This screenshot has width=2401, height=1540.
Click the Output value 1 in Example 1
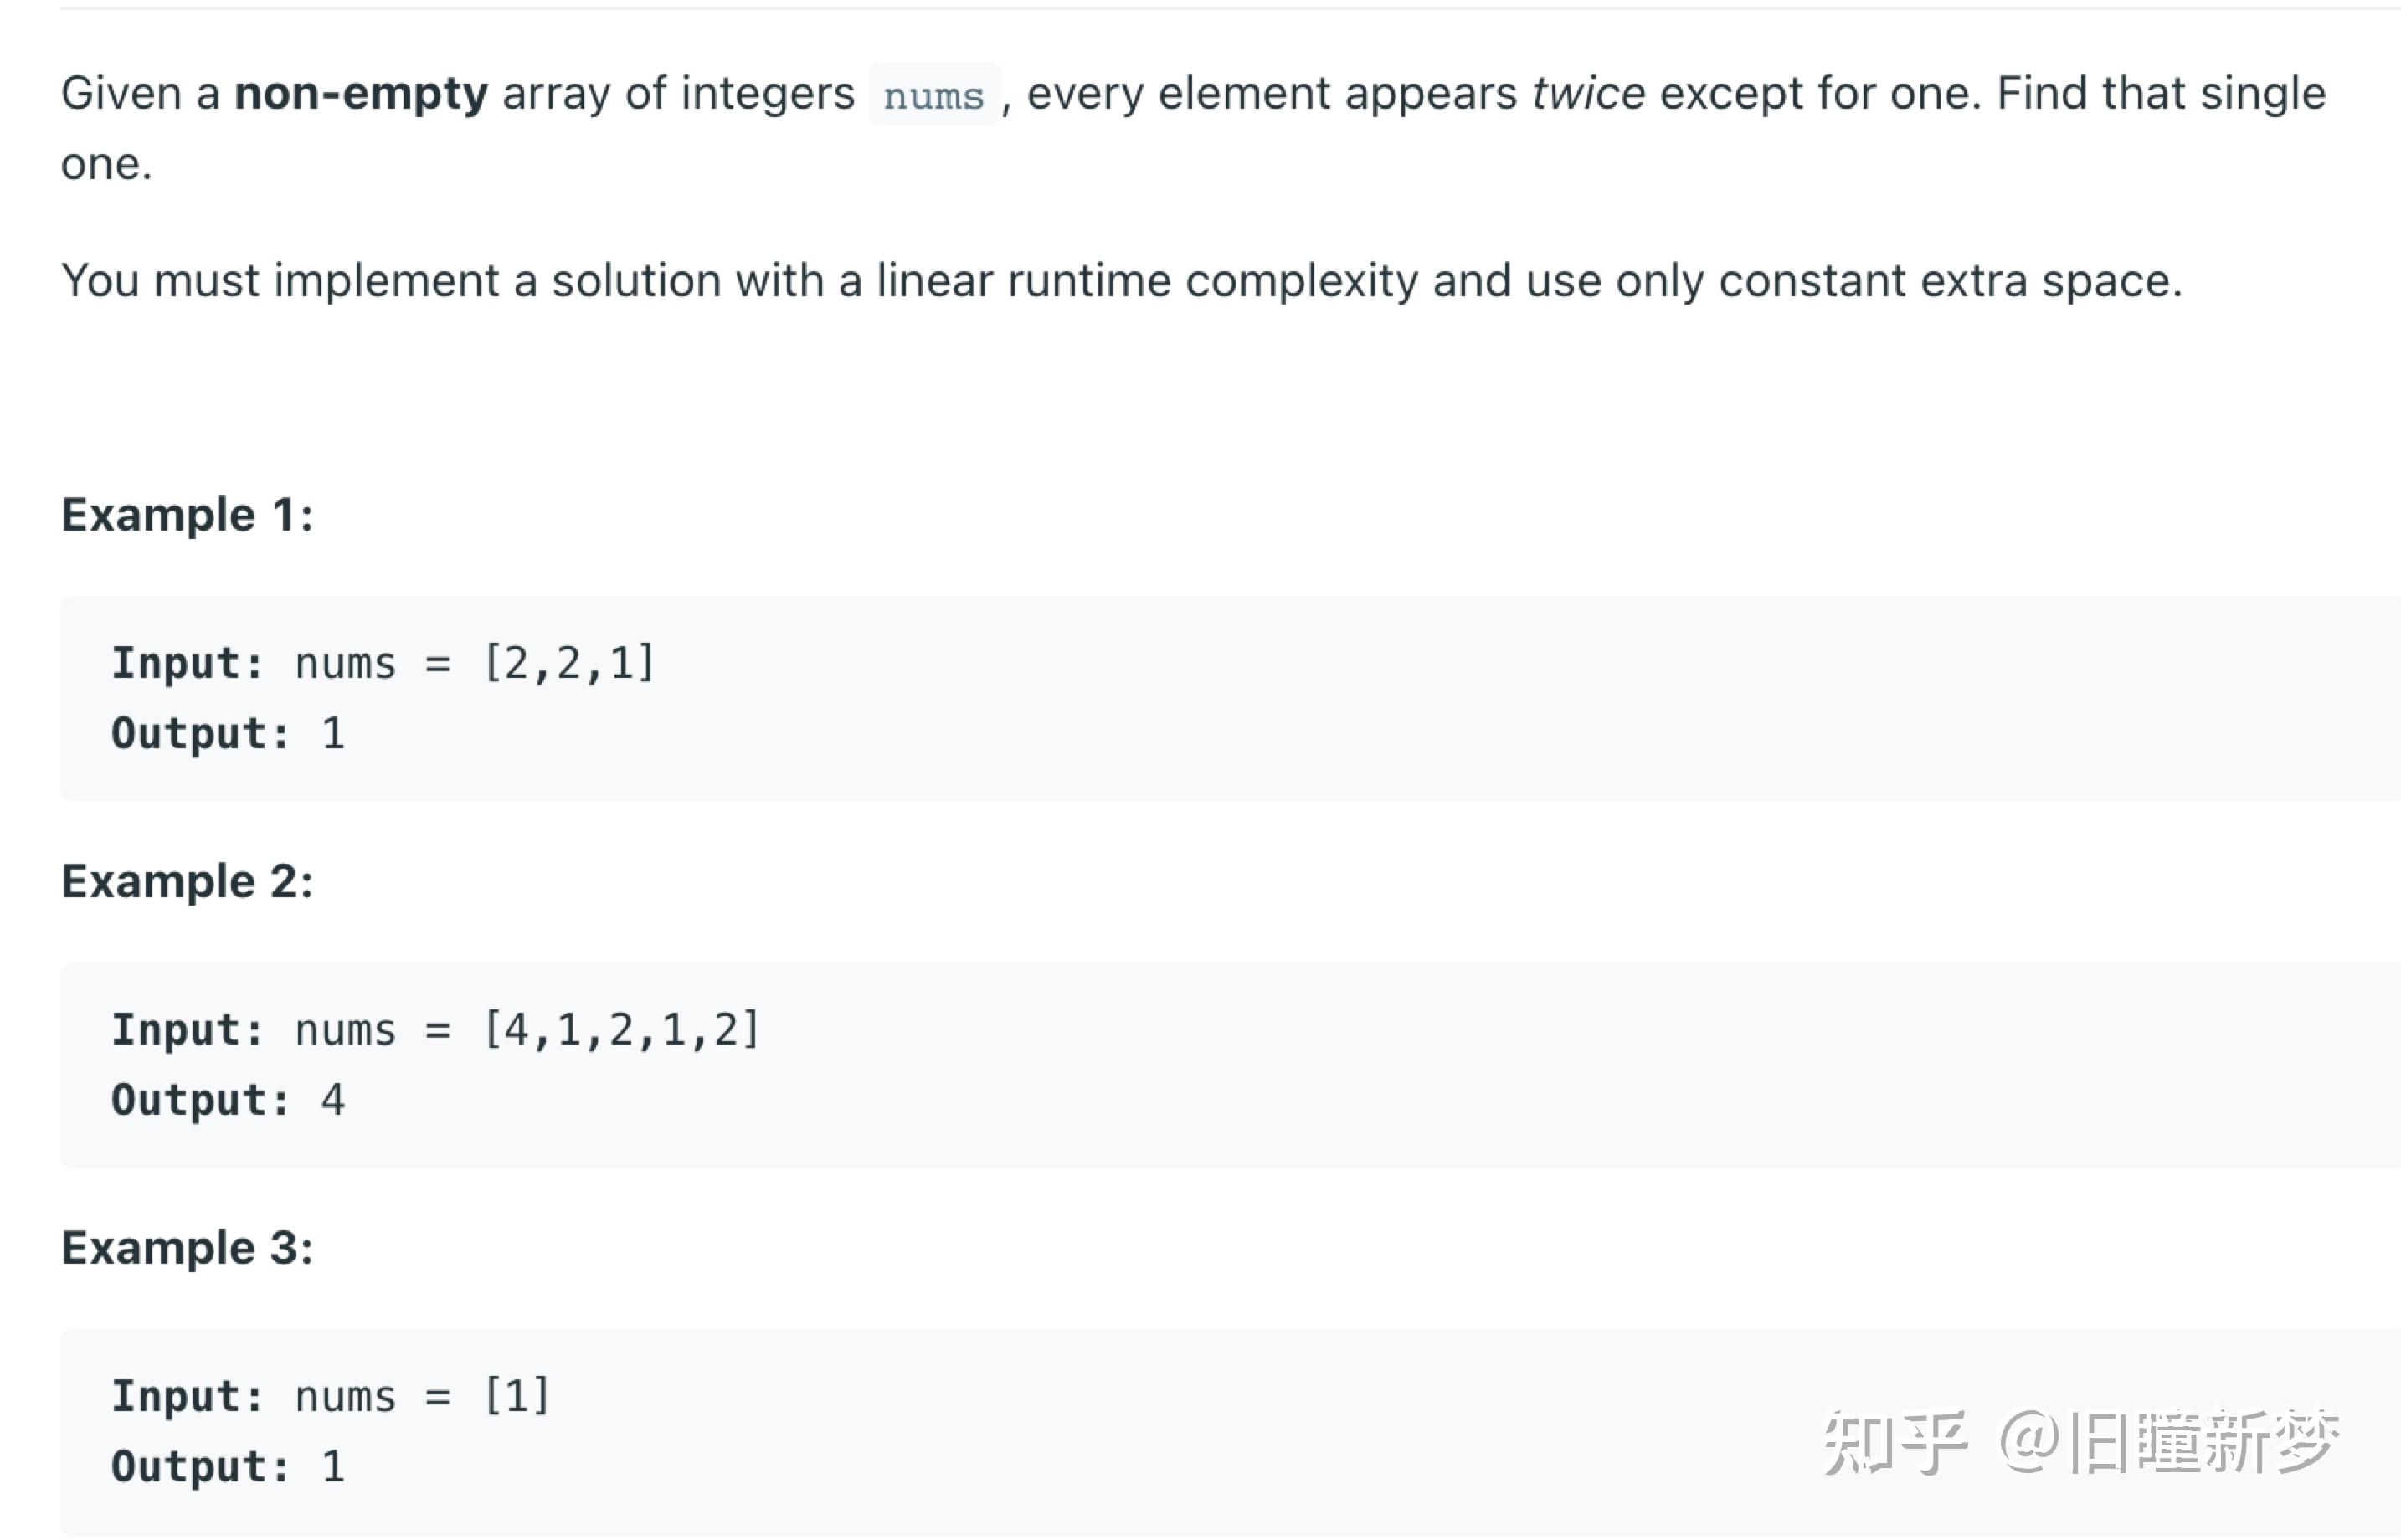point(333,734)
